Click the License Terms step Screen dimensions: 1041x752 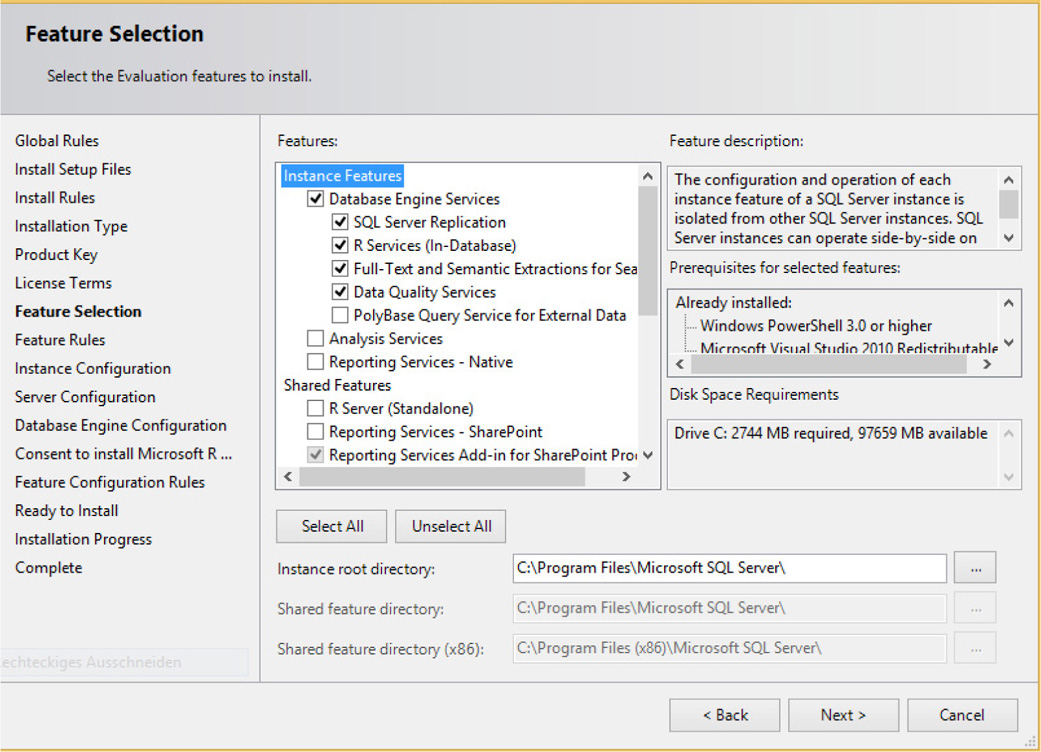click(x=63, y=283)
